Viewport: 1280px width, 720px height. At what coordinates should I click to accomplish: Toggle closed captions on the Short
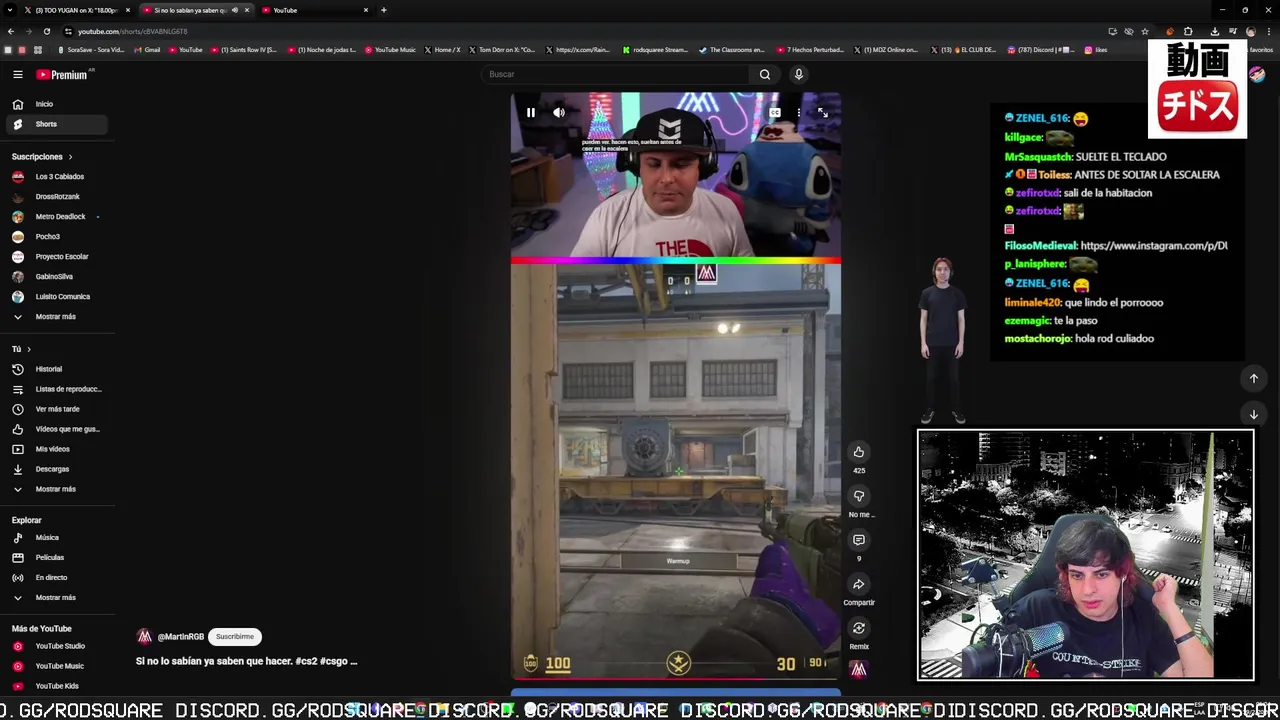point(775,112)
